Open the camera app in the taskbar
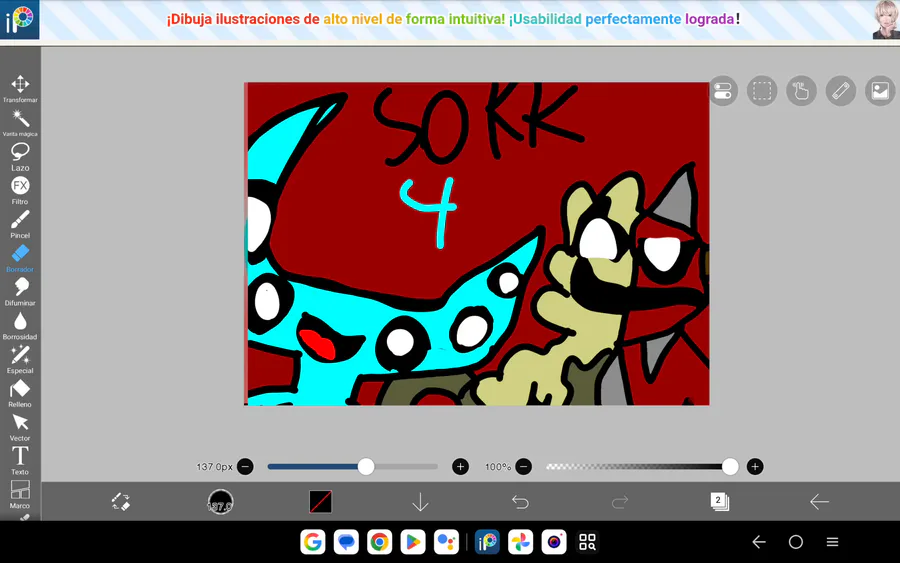 point(554,542)
